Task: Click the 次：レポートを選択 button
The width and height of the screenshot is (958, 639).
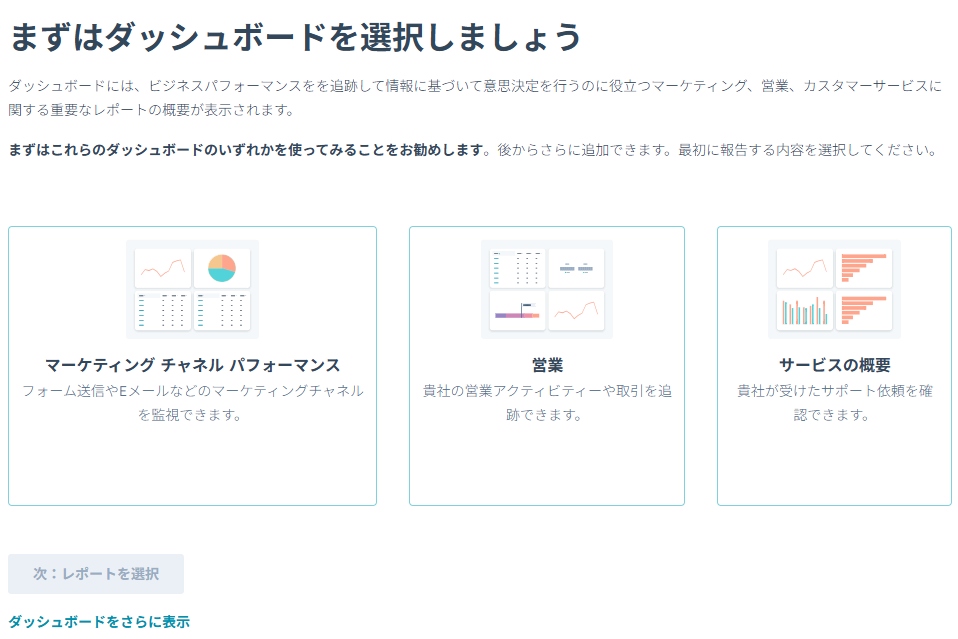Action: click(x=95, y=574)
